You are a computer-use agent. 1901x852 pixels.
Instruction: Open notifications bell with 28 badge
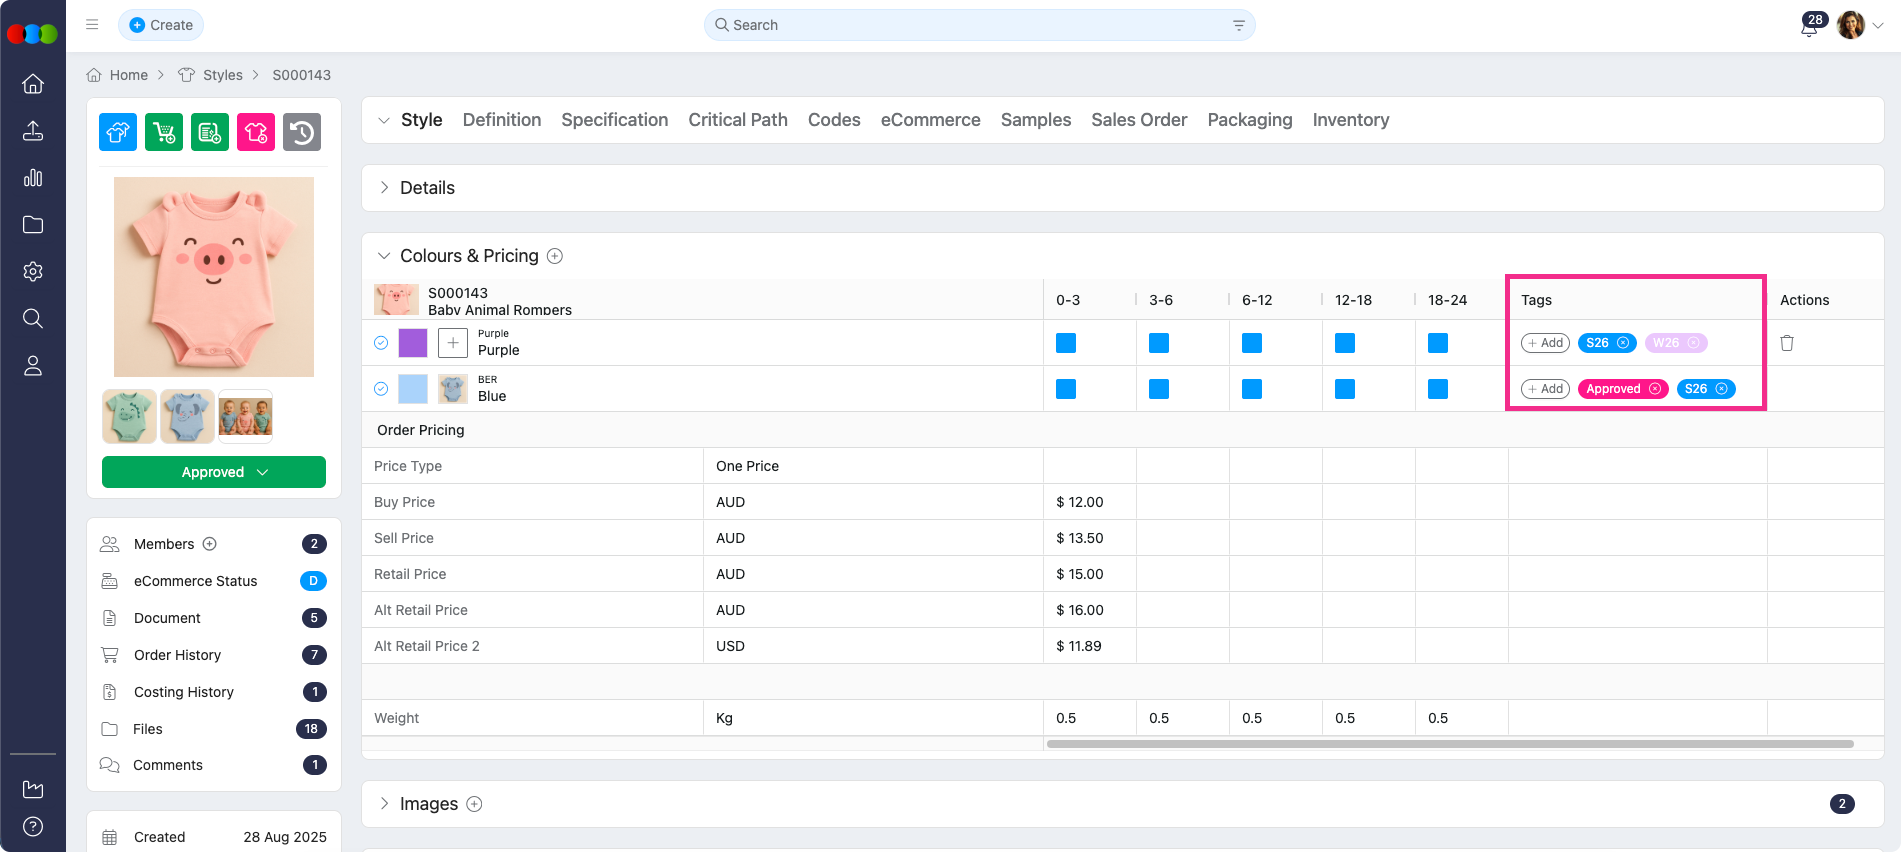[1809, 26]
